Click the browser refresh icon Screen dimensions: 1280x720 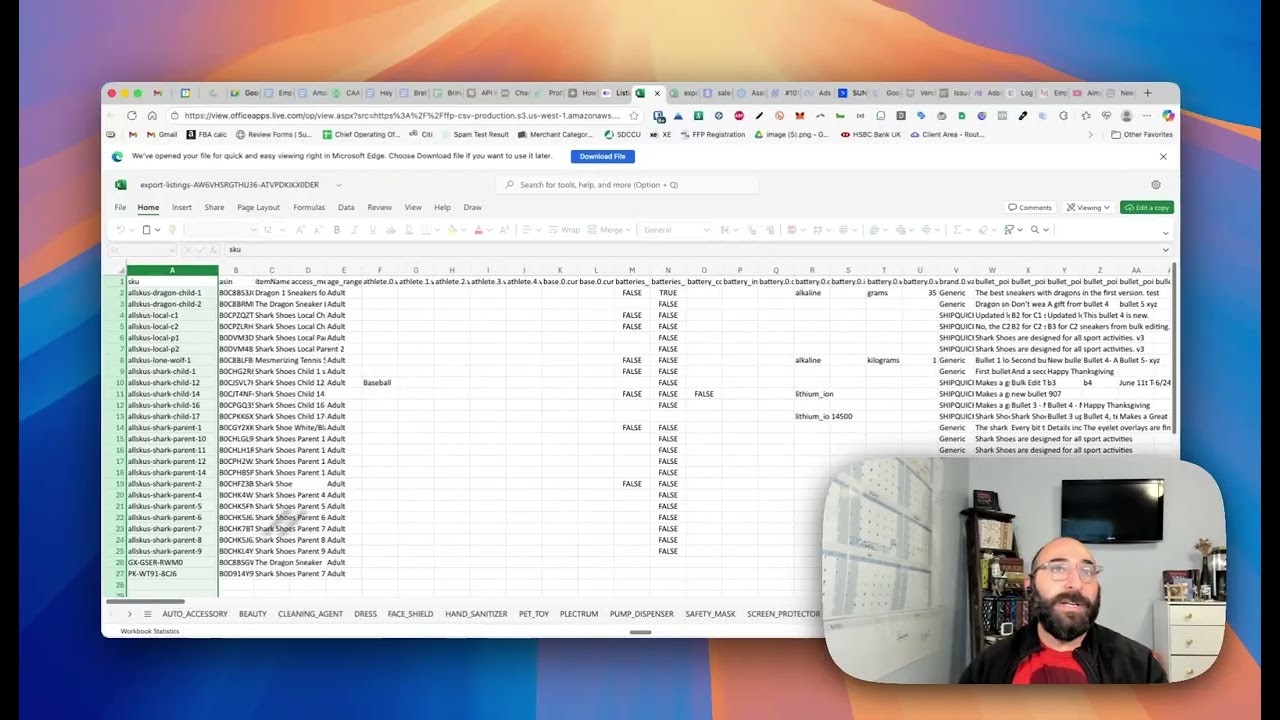[x=132, y=116]
